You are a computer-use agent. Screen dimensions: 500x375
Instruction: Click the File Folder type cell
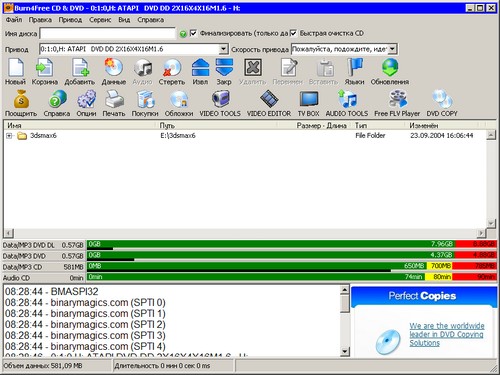370,136
